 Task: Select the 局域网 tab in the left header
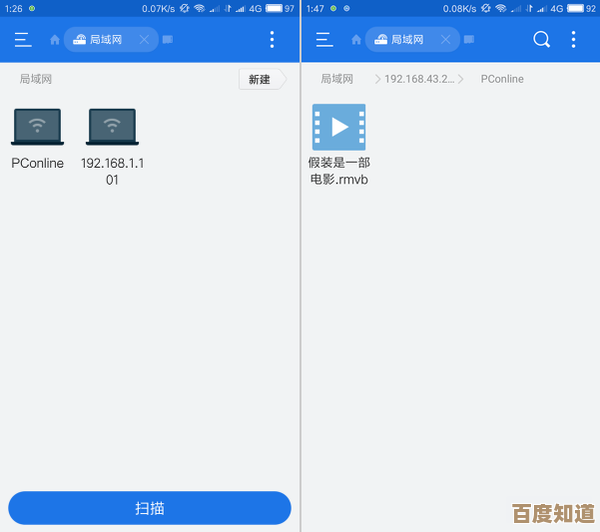point(105,40)
